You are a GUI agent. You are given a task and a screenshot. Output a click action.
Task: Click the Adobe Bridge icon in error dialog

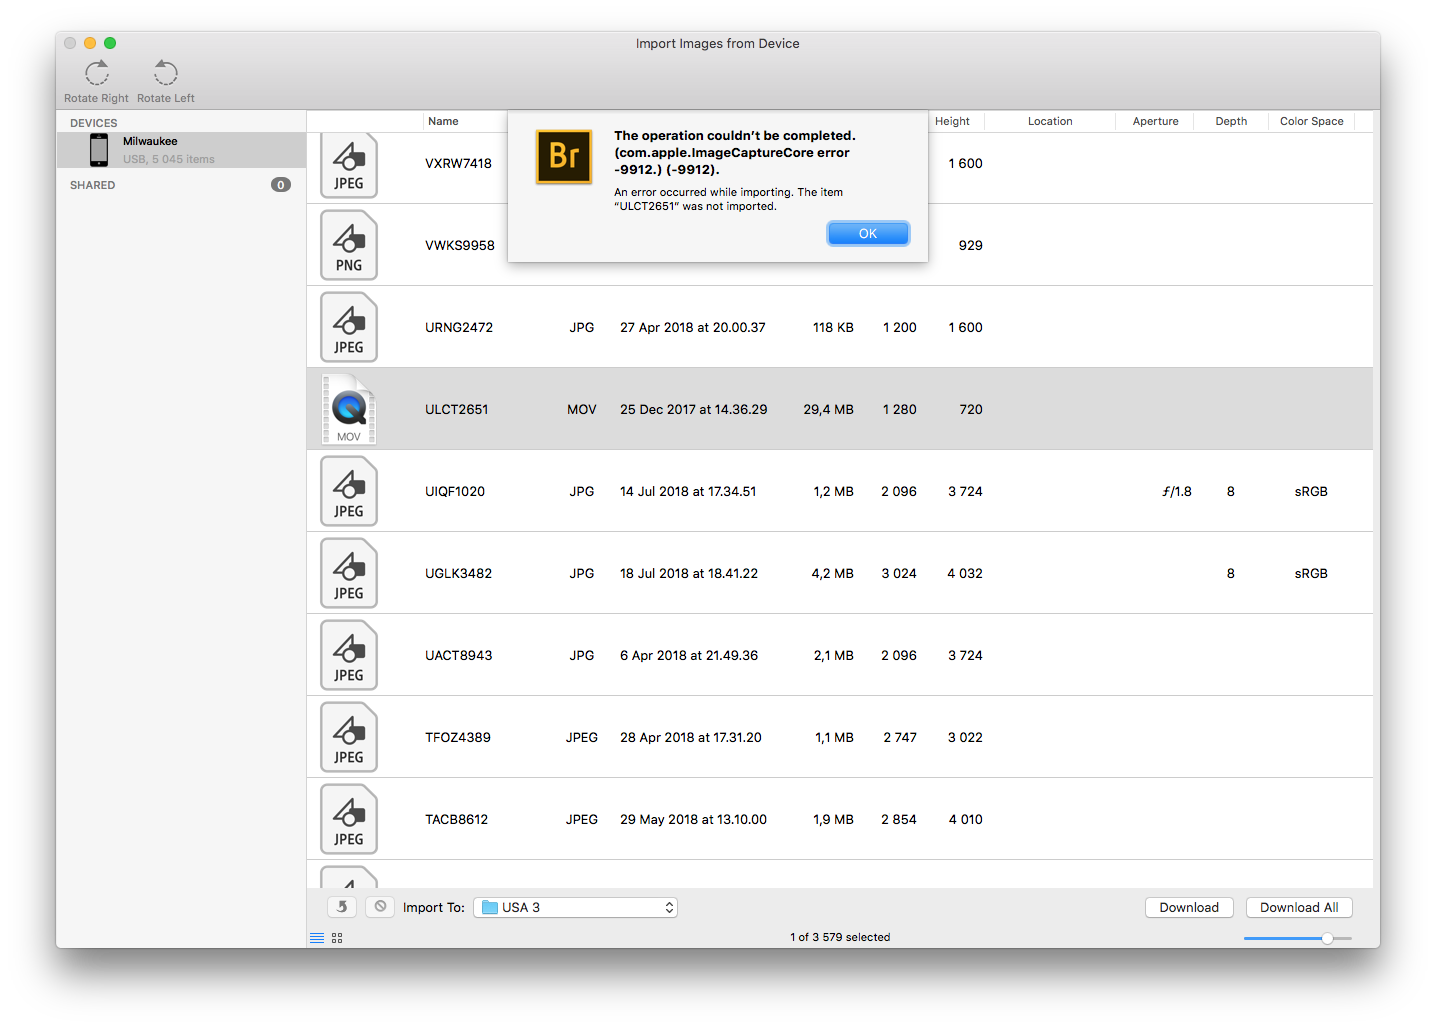tap(564, 157)
